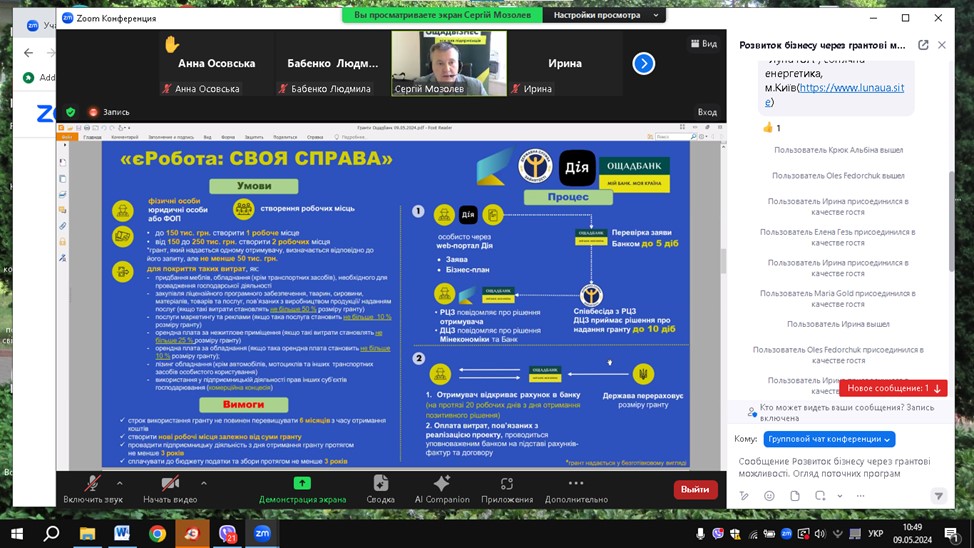Show next participants with blue arrow
The width and height of the screenshot is (974, 548).
pyautogui.click(x=644, y=63)
